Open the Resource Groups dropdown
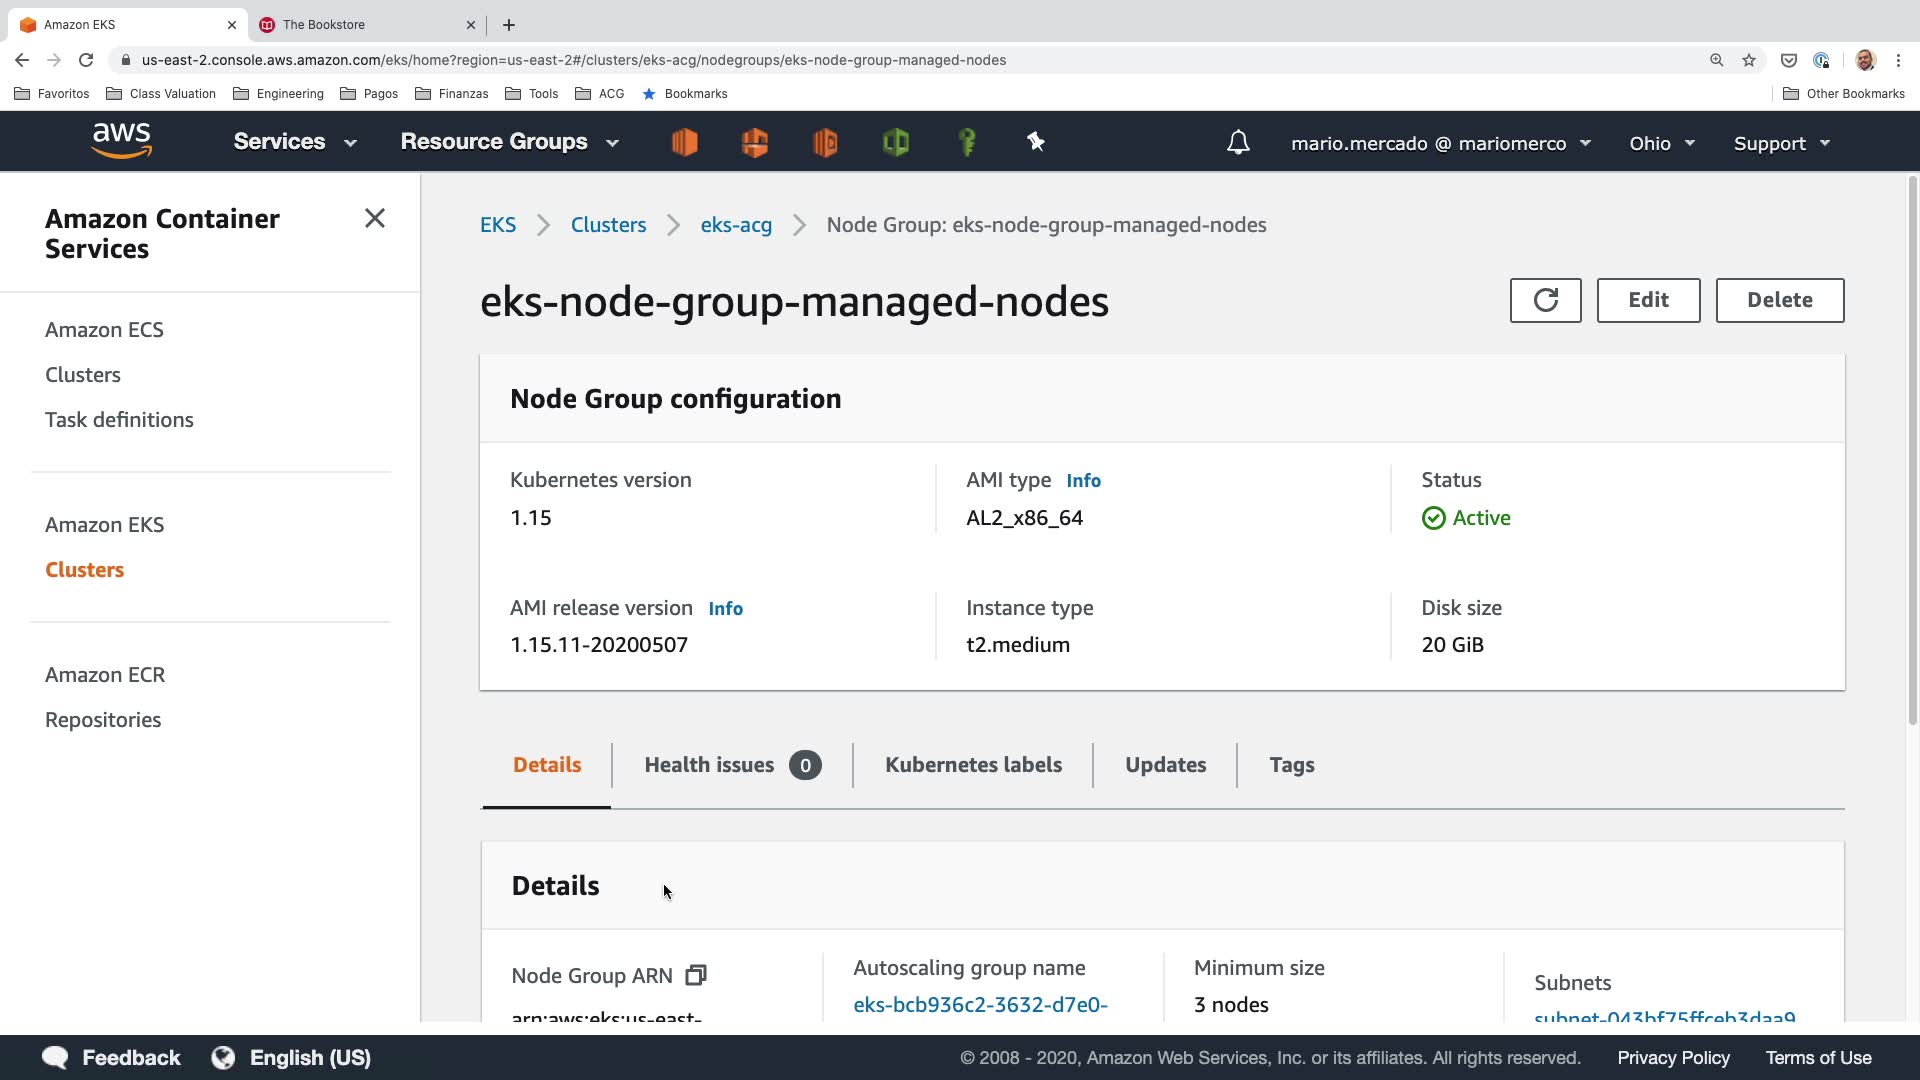The image size is (1920, 1080). (509, 142)
